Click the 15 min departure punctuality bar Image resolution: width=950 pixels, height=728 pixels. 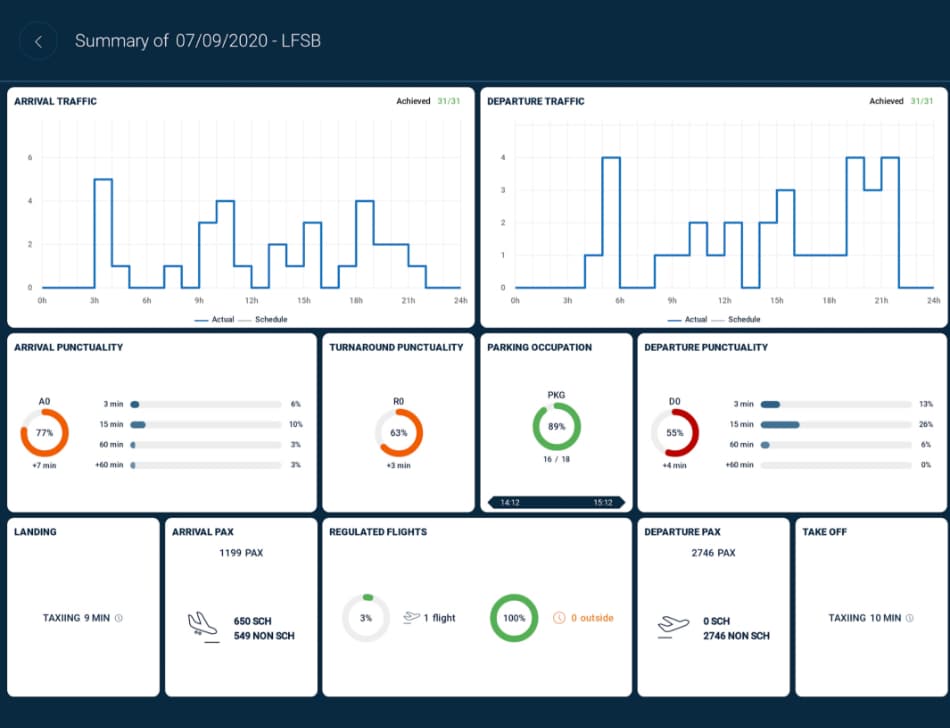[x=836, y=425]
